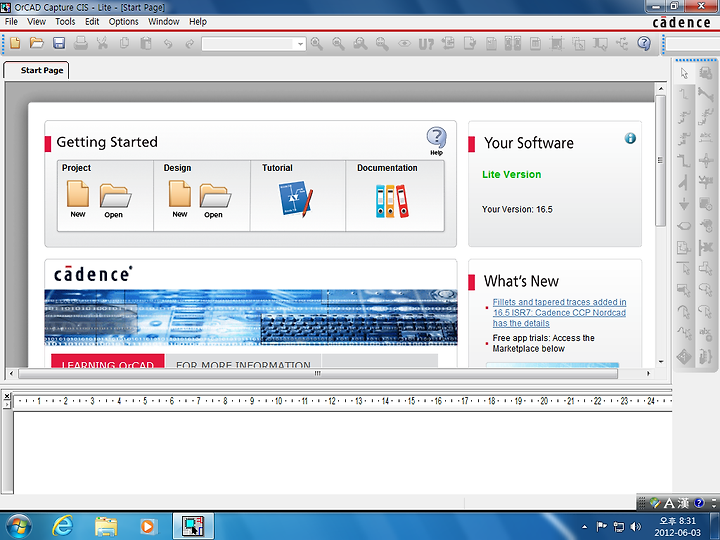Click the taskbar clock showing 8:31

pos(677,527)
